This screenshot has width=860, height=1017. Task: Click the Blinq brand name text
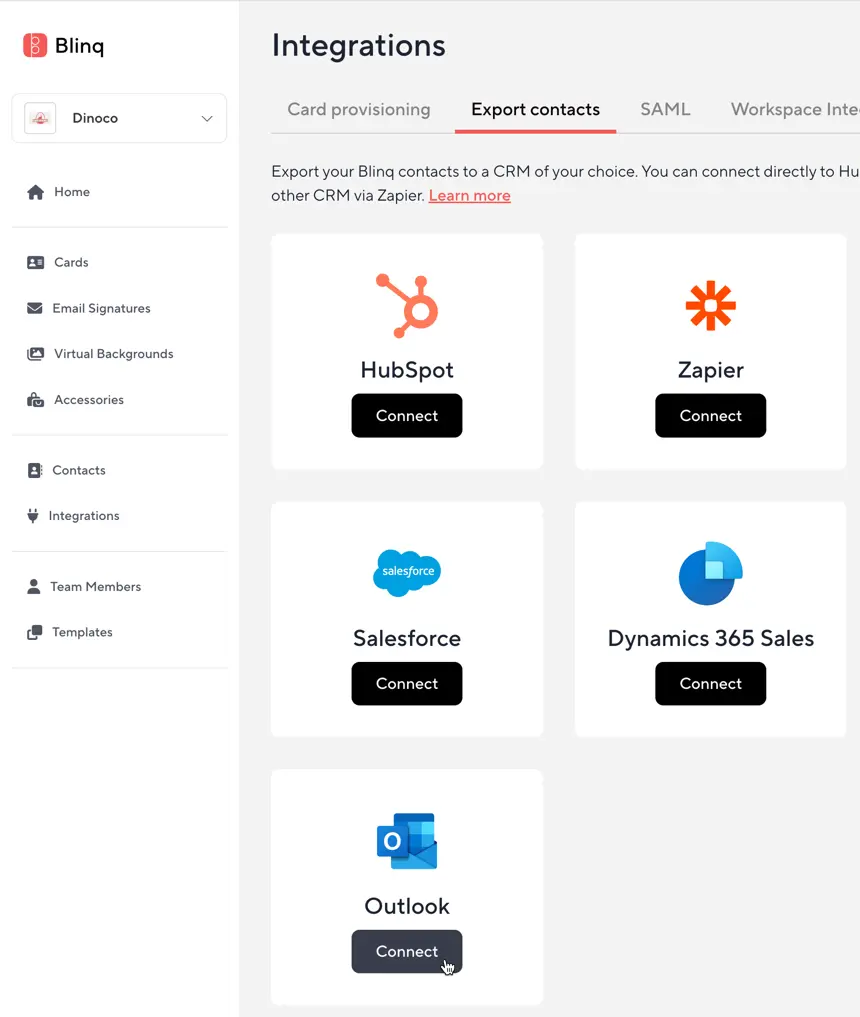[x=79, y=46]
